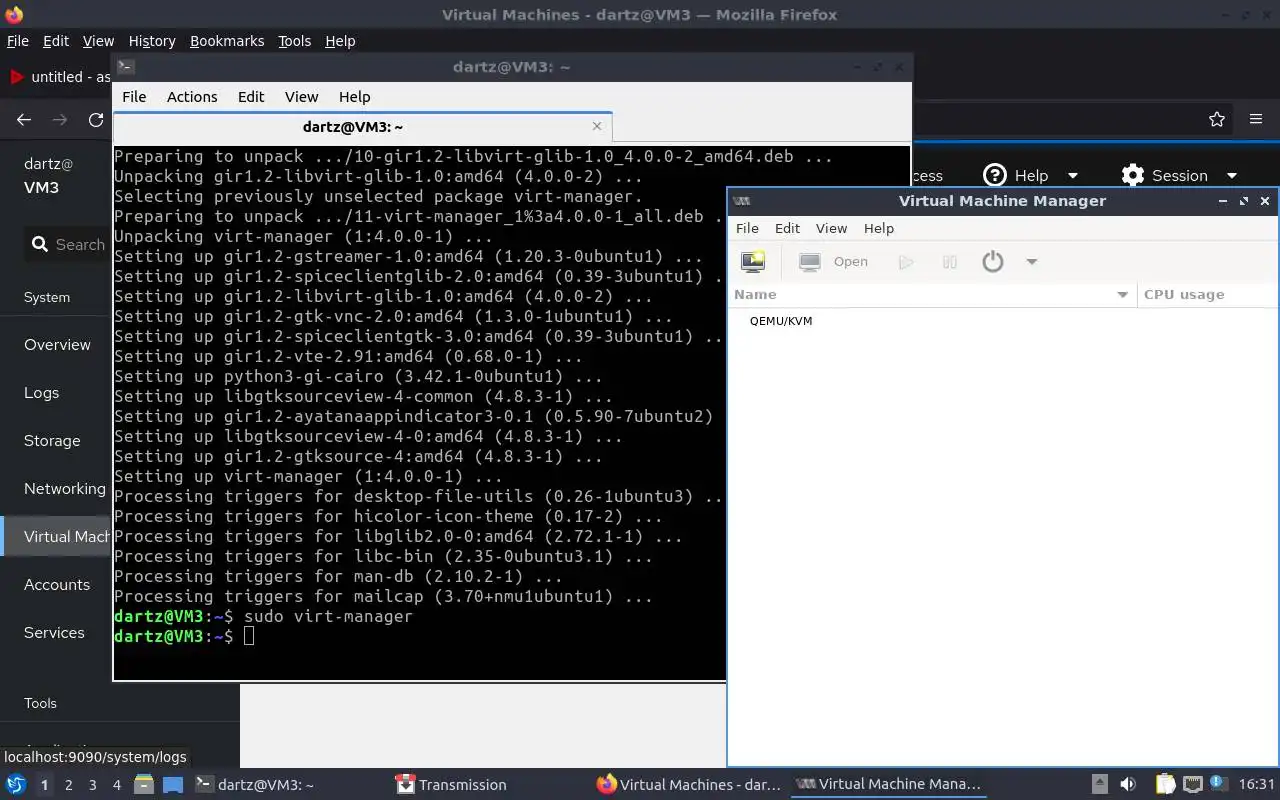Focus Firefox Virtual Machines taskbar entry
1280x800 pixels.
pyautogui.click(x=690, y=784)
